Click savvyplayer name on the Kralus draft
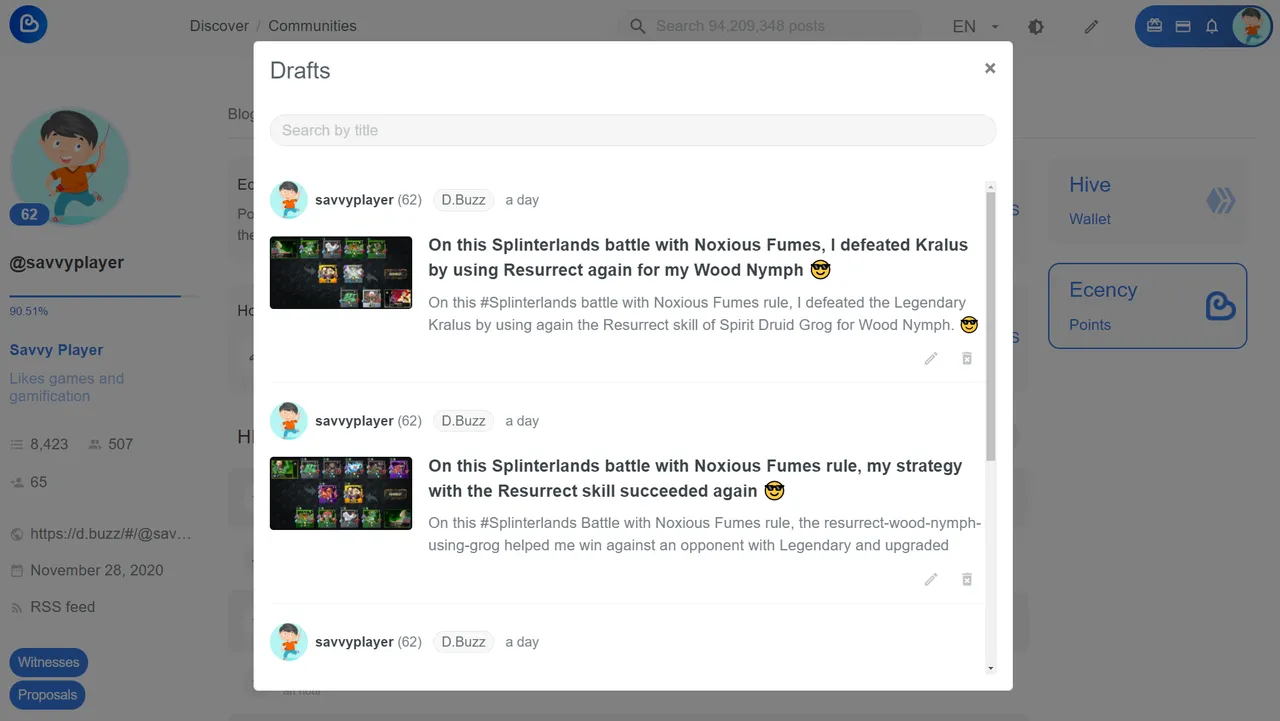Viewport: 1280px width, 721px height. 354,200
